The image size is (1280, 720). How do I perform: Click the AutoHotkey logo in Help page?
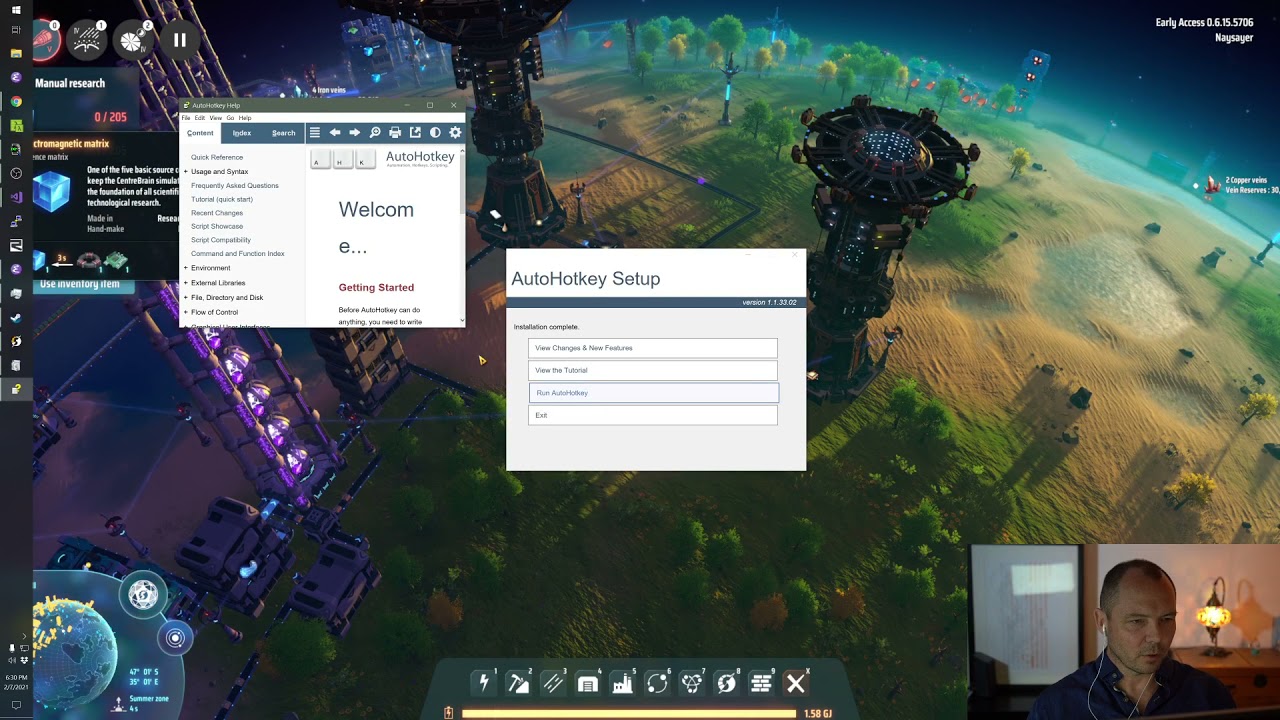tap(420, 158)
